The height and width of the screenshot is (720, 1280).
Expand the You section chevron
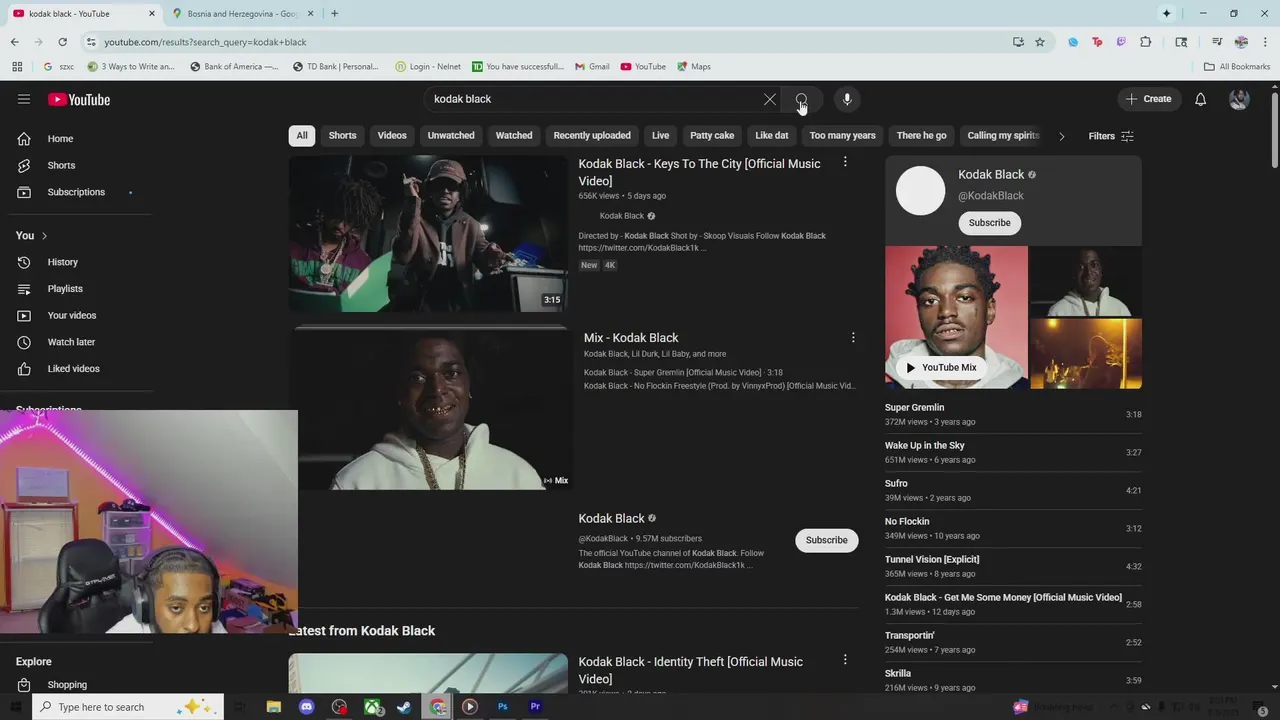(x=43, y=236)
